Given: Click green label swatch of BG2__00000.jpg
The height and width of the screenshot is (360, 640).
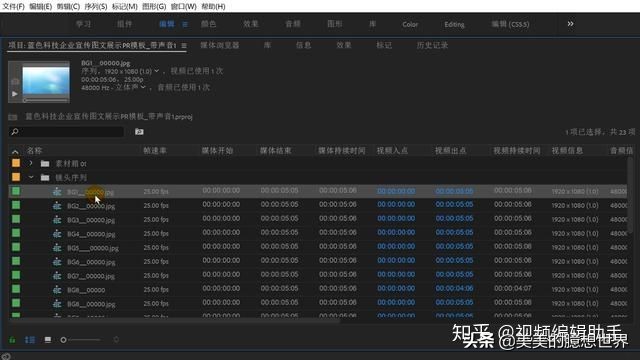Looking at the screenshot, I should tap(16, 205).
